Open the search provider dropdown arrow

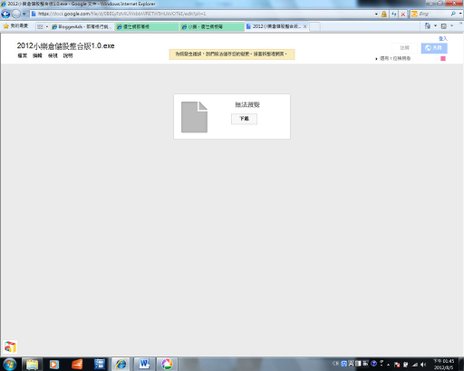coord(461,14)
